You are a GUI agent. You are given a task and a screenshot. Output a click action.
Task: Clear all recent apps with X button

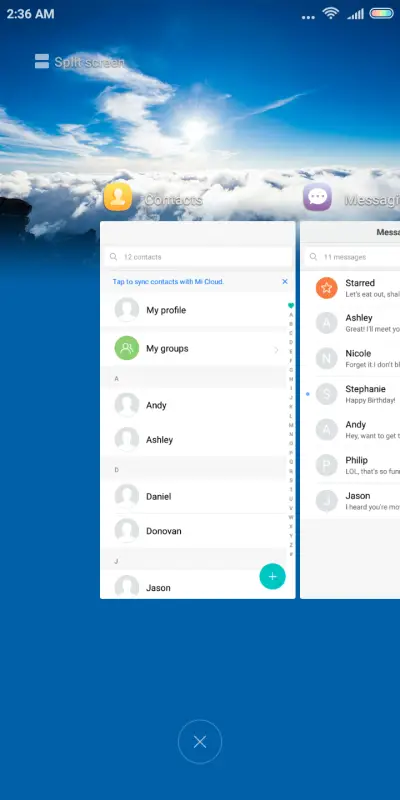coord(200,742)
